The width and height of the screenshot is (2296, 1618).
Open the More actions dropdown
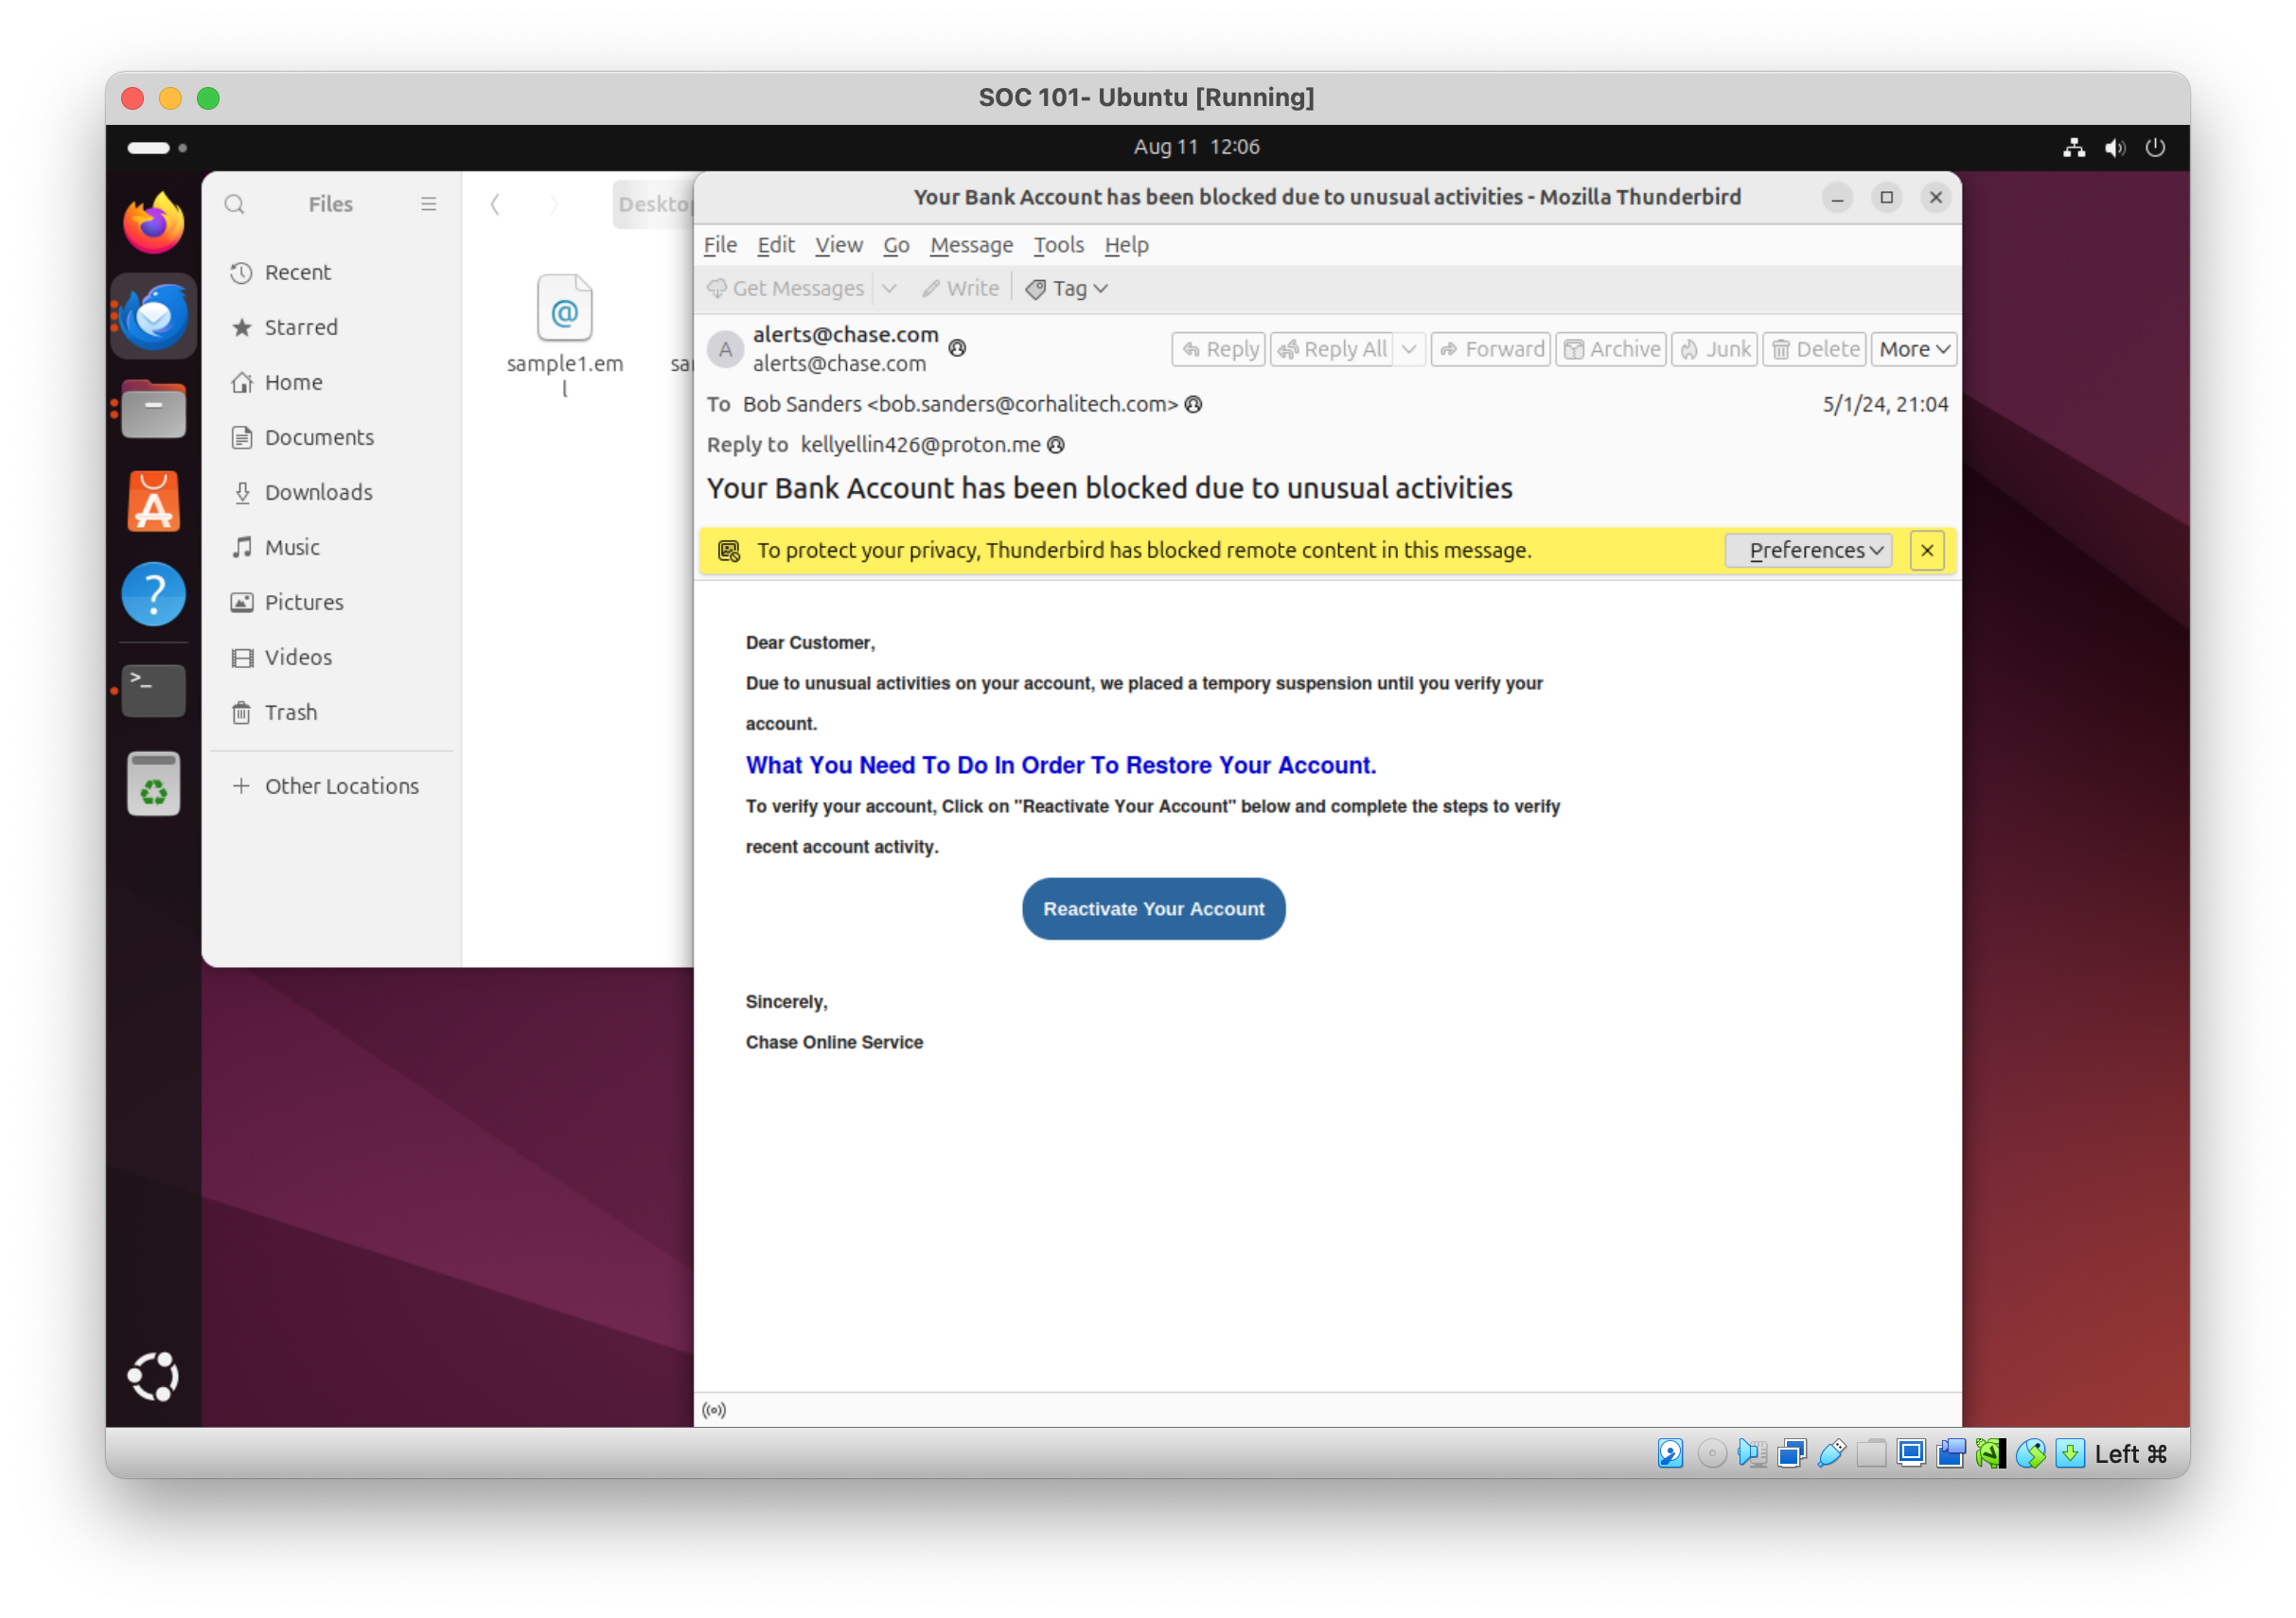click(x=1914, y=349)
